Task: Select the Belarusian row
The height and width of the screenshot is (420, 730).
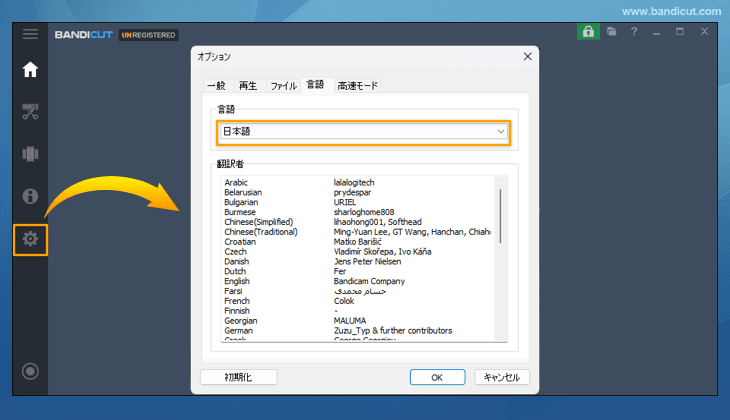Action: [357, 192]
